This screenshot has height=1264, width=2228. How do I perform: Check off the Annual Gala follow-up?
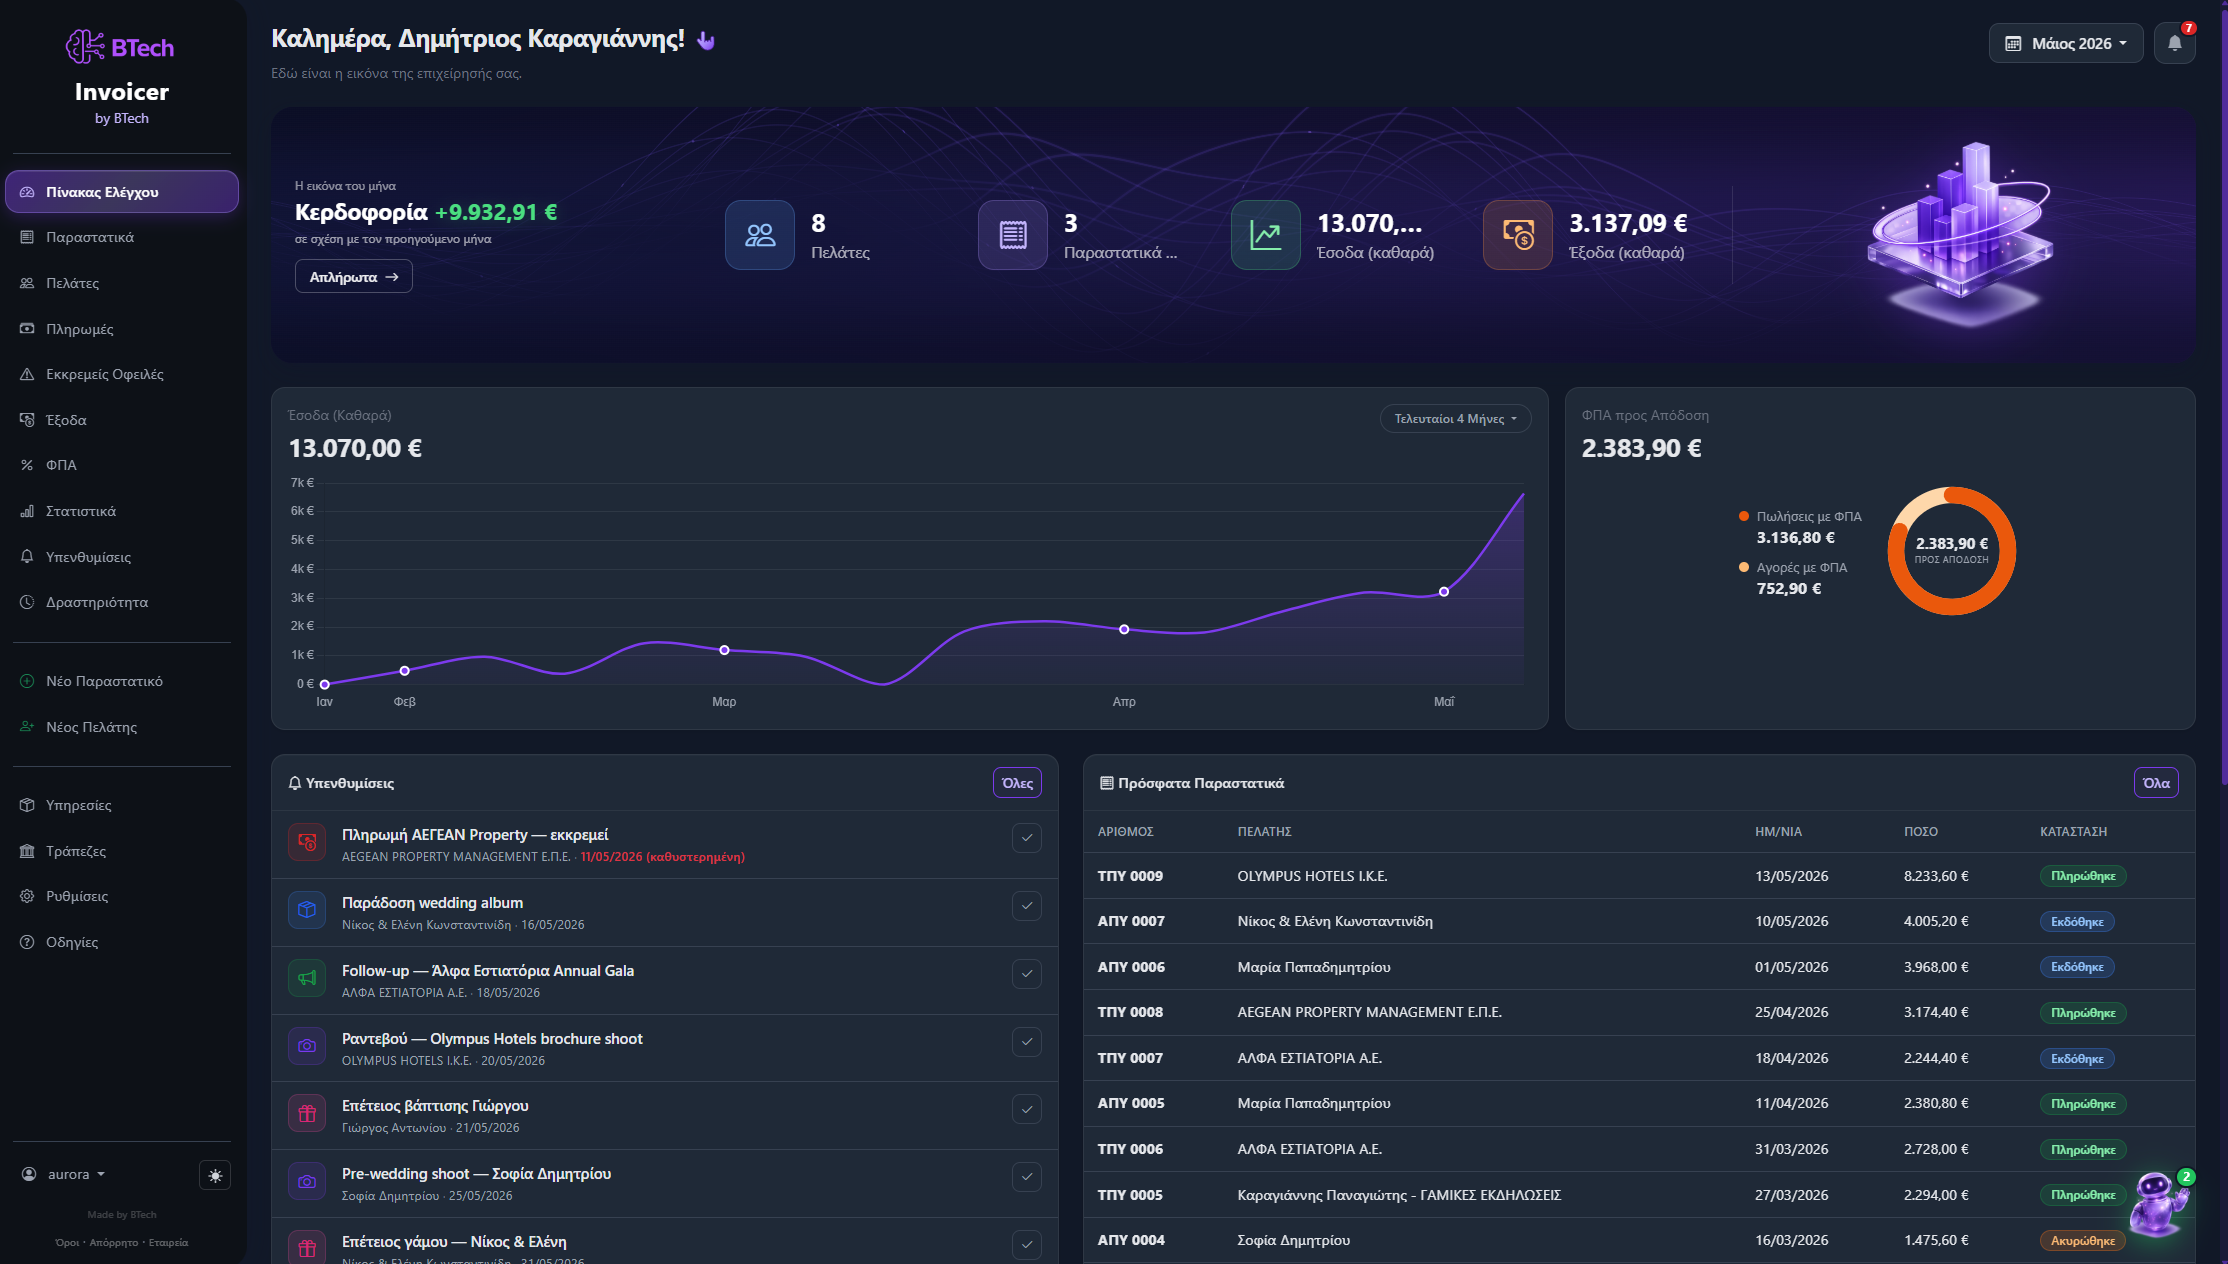pos(1027,974)
